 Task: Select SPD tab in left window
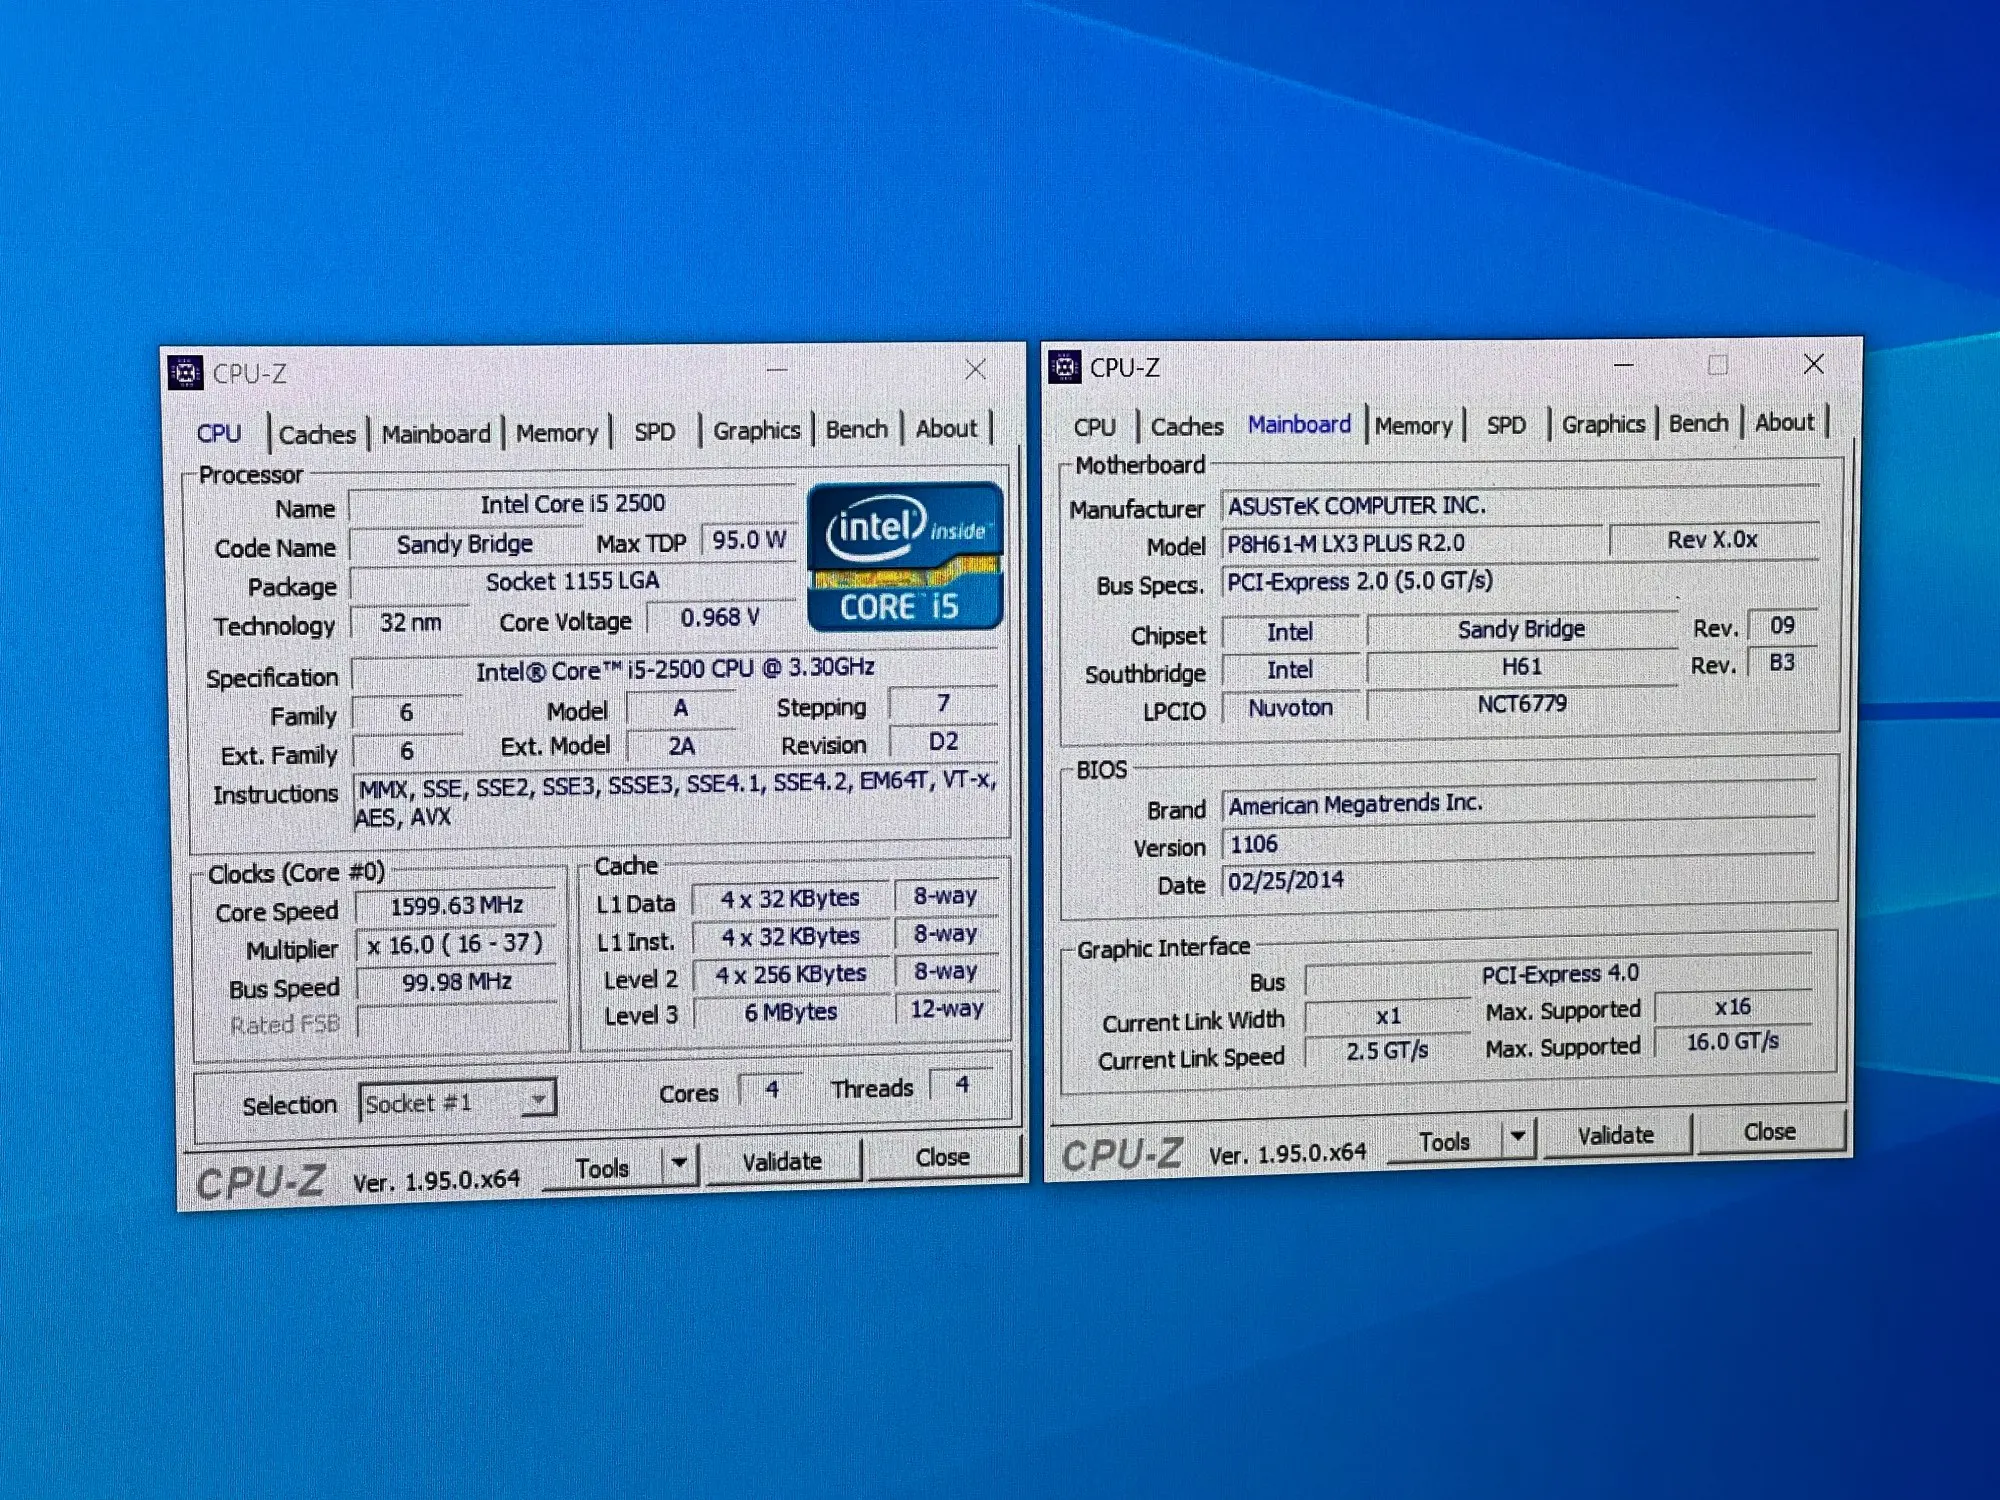[654, 432]
